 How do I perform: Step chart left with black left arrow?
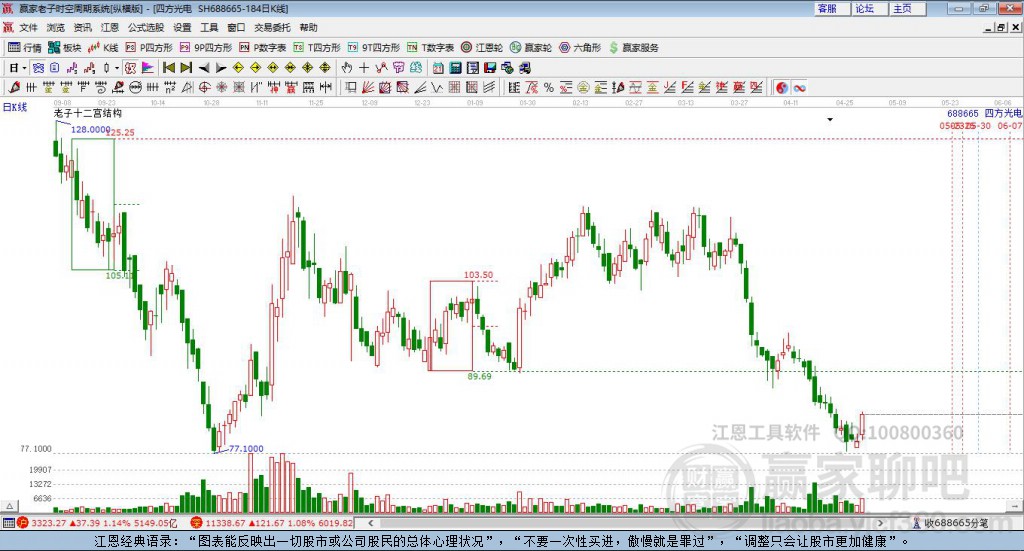(x=204, y=68)
